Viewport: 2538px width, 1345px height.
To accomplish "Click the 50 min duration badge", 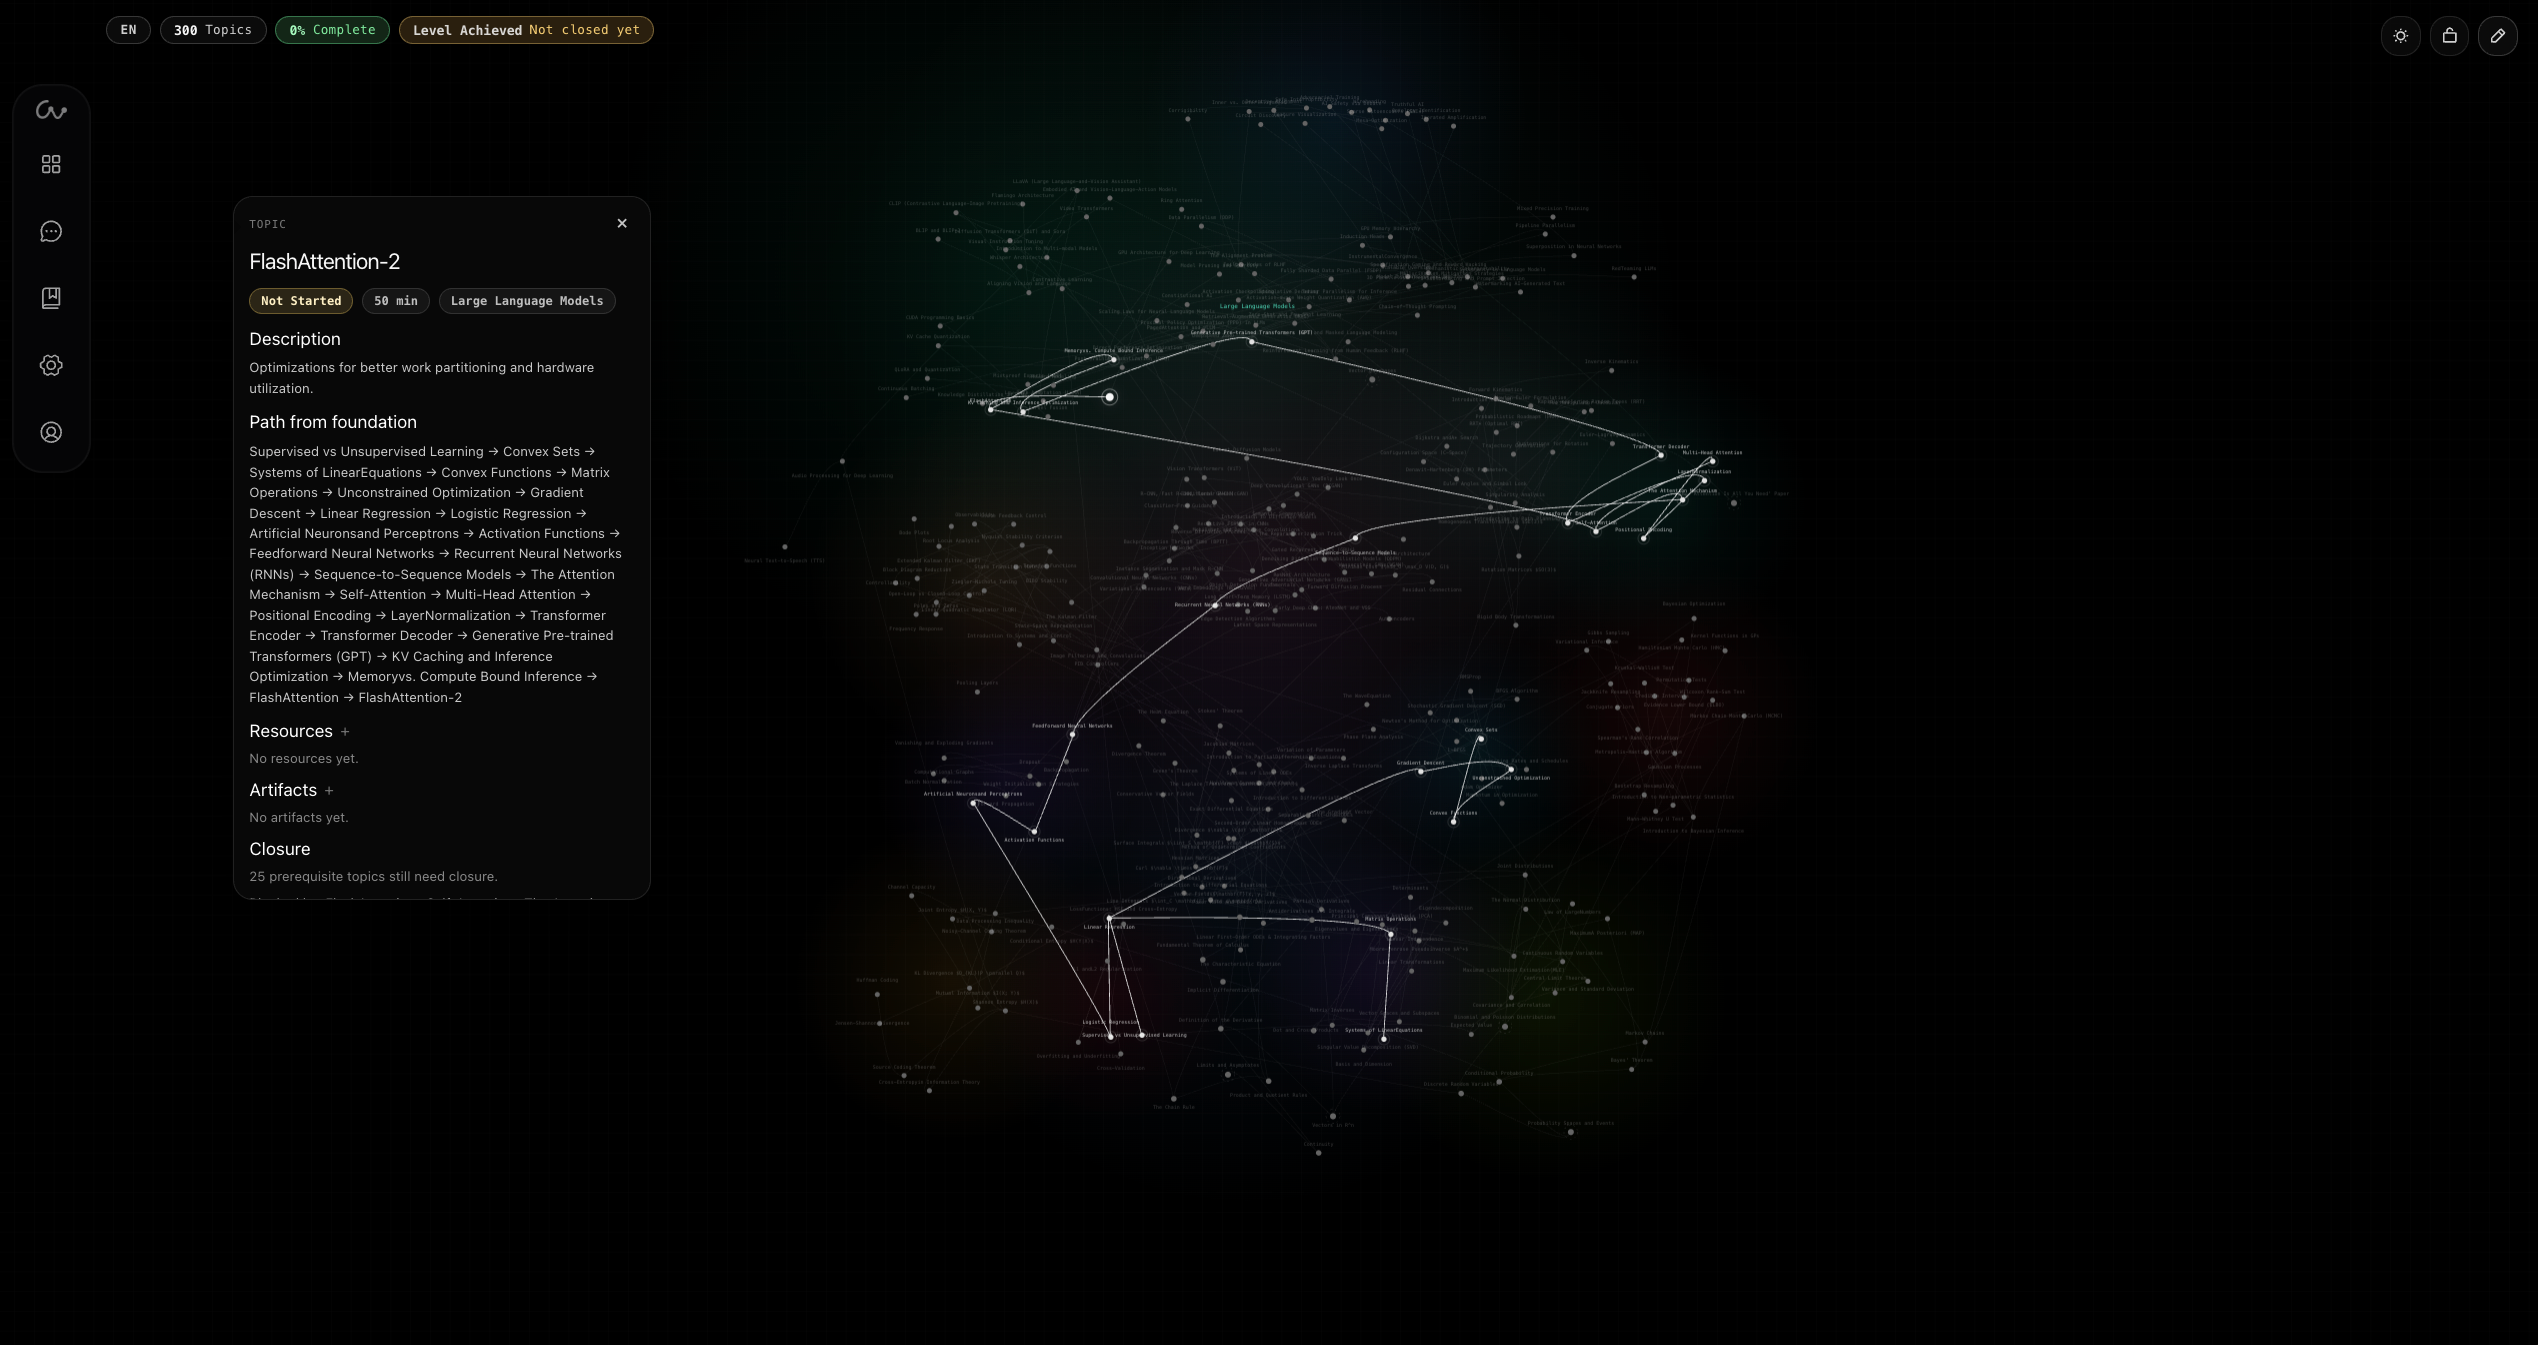I will 396,301.
